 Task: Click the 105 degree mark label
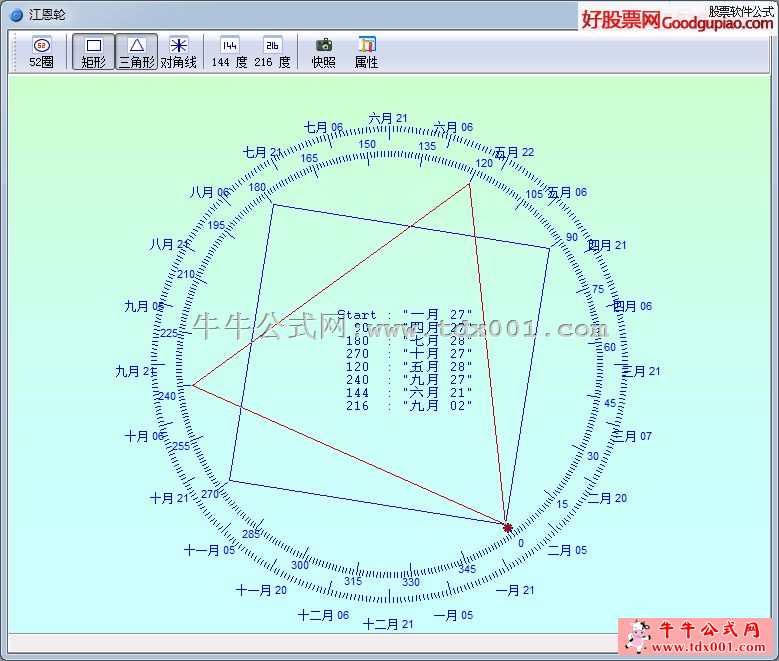click(x=534, y=194)
